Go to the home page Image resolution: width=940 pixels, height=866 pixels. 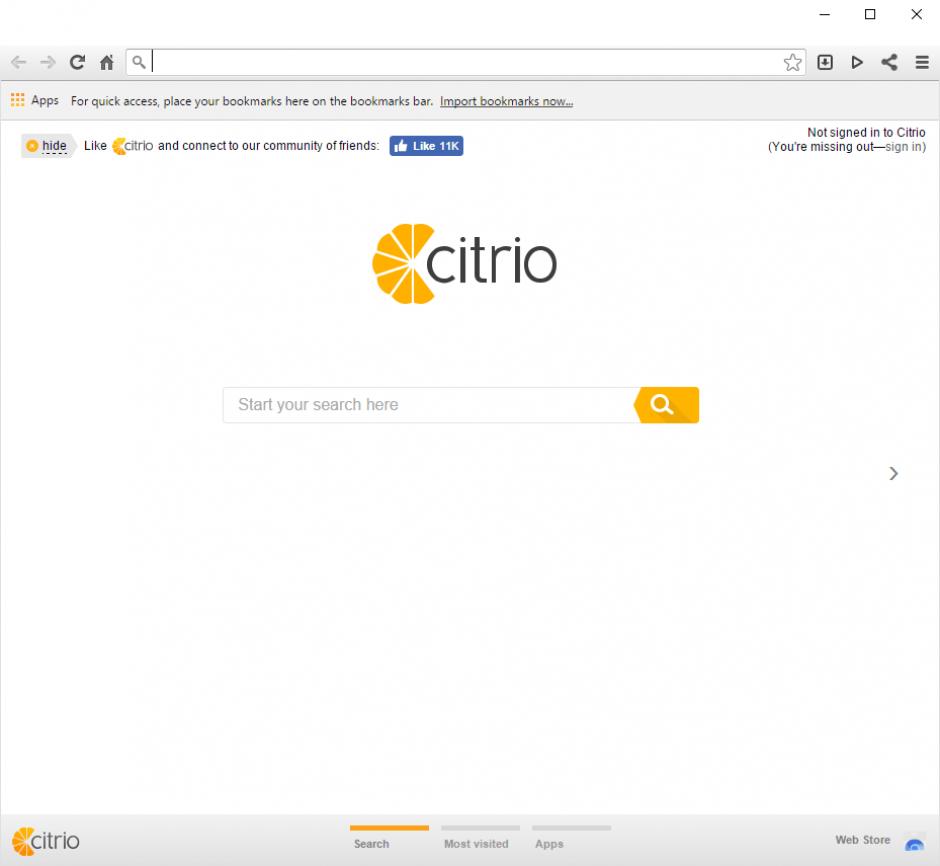tap(107, 62)
